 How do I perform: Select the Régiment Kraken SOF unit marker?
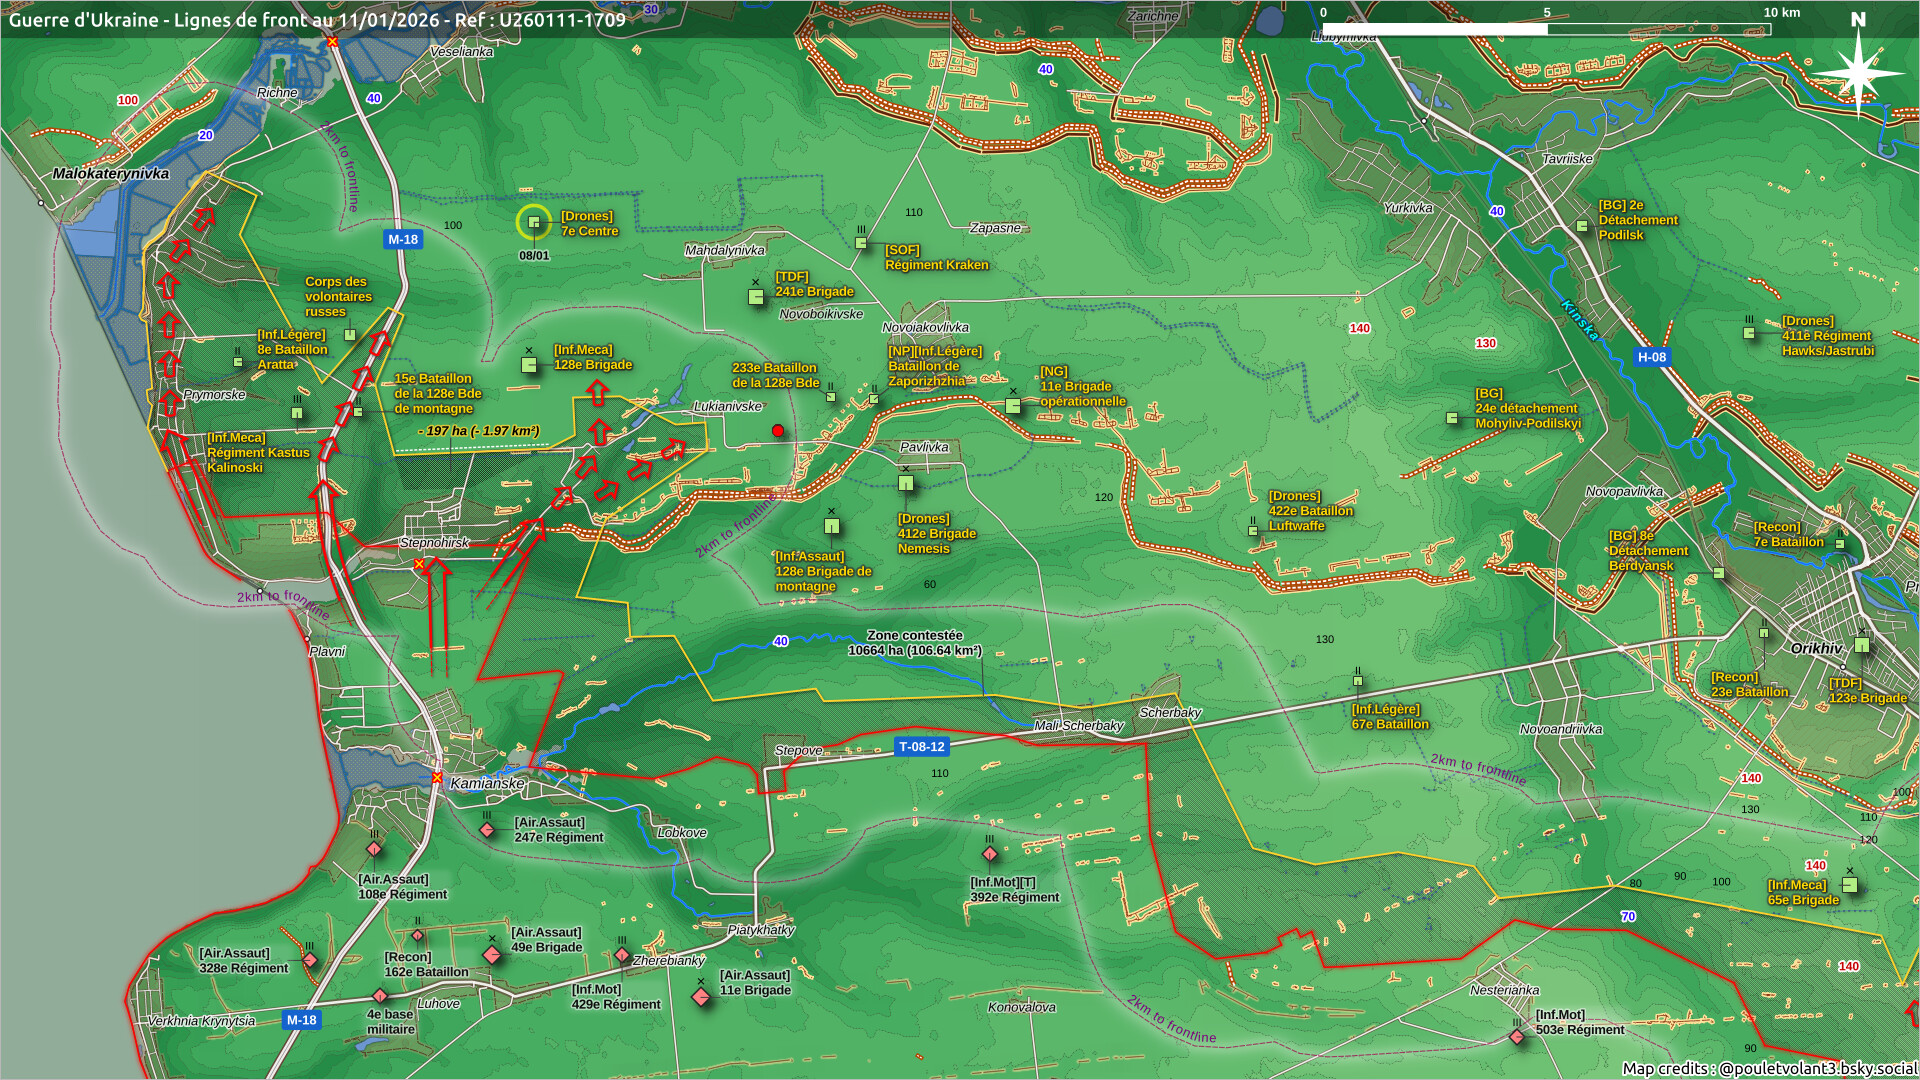[x=861, y=243]
